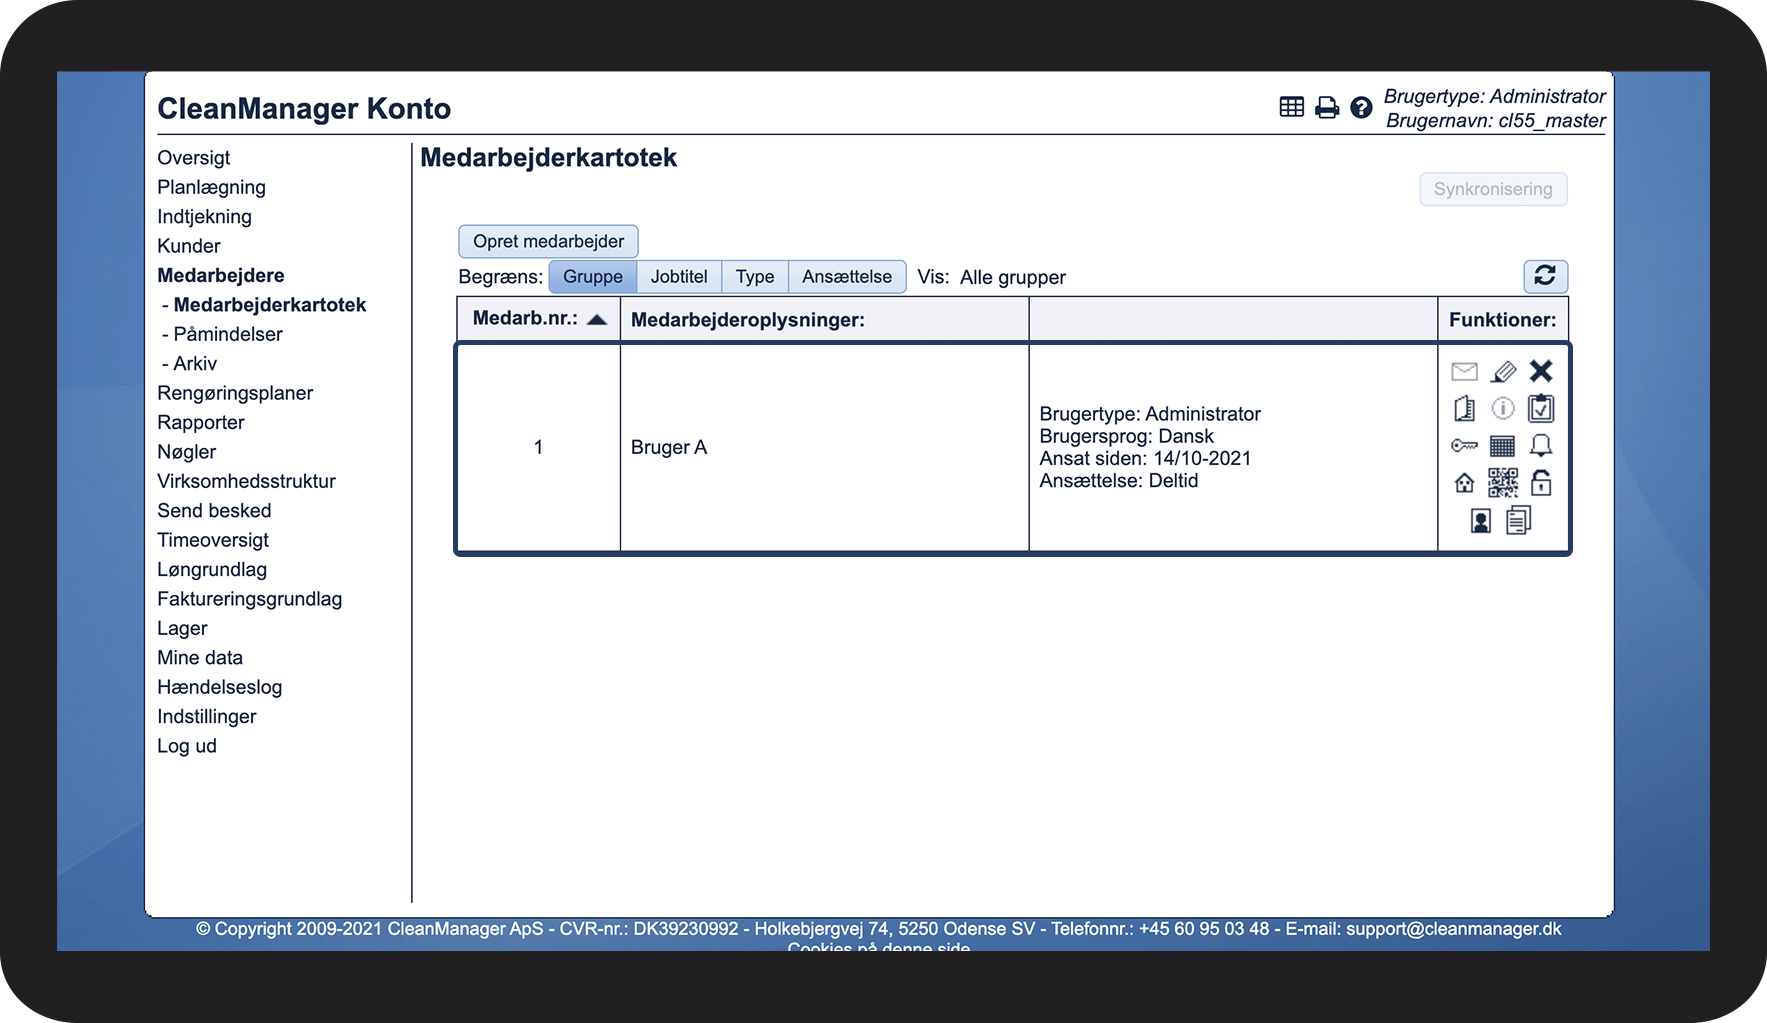
Task: Click the Opret medarbejder button
Action: (548, 241)
